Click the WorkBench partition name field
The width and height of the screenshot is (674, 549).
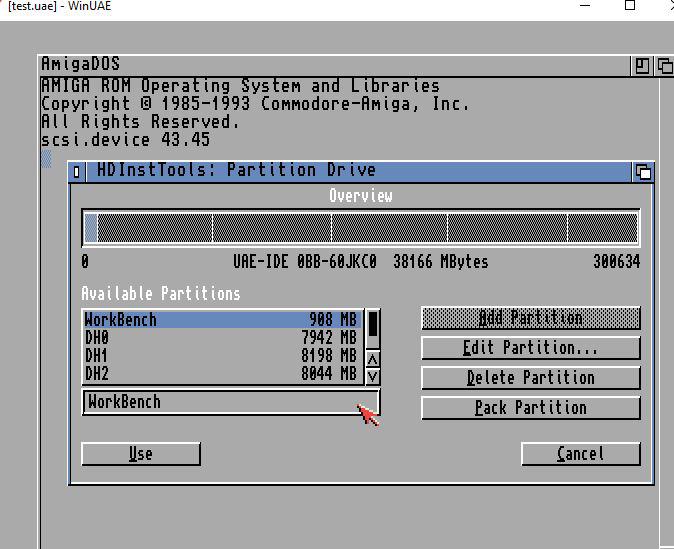click(x=231, y=402)
